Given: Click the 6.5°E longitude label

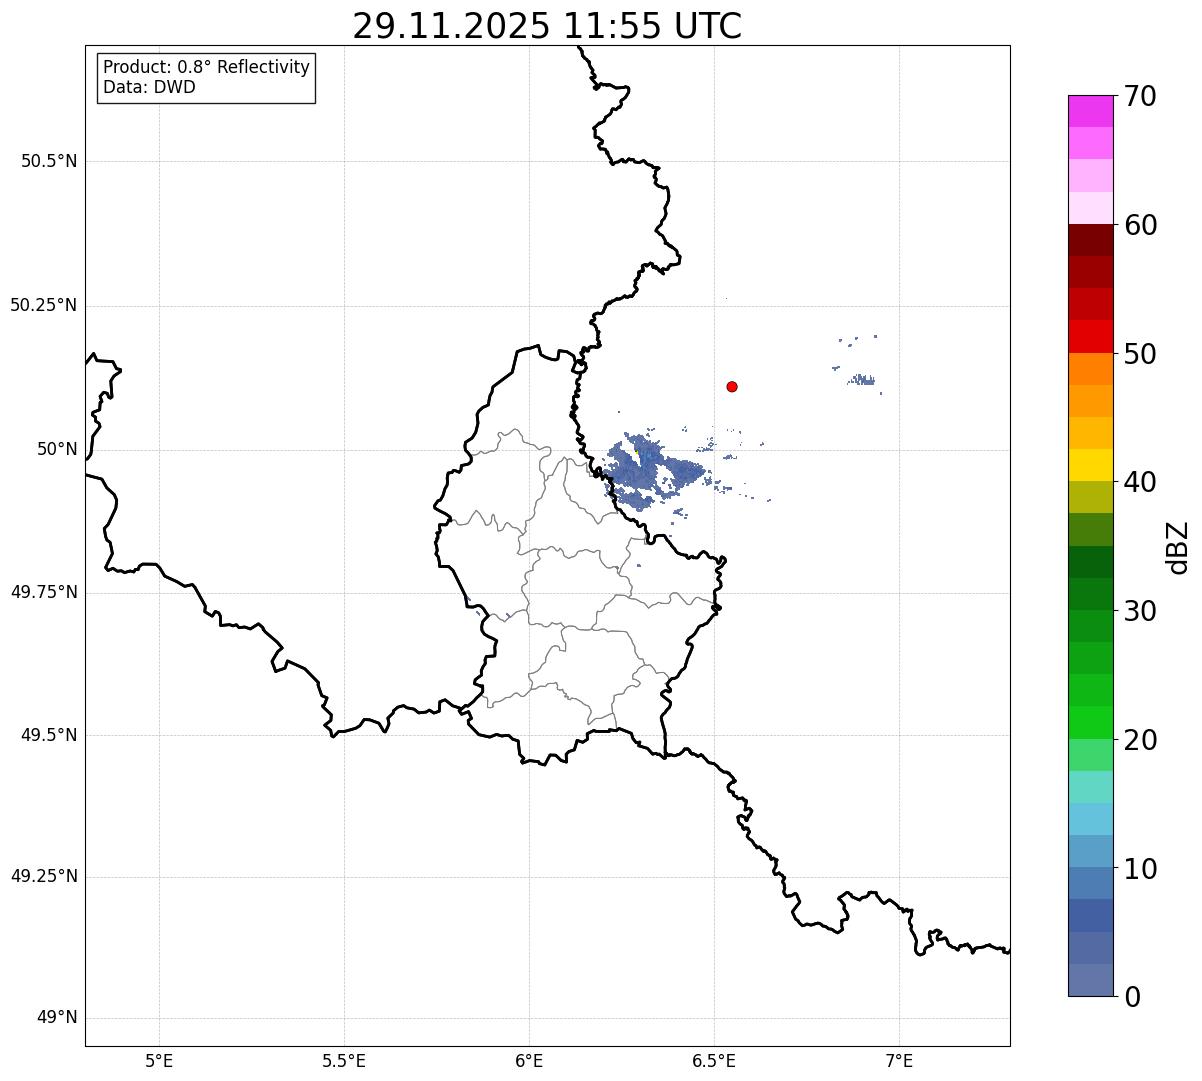Looking at the screenshot, I should click(x=714, y=1061).
